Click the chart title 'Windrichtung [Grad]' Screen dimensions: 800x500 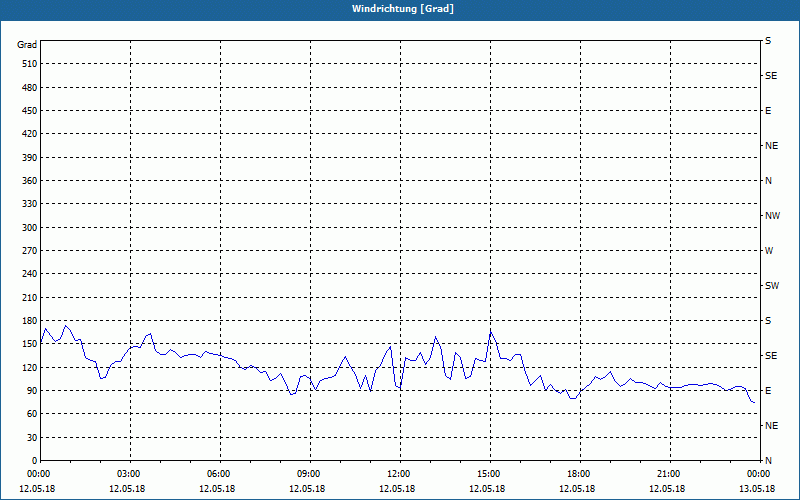[x=403, y=9]
